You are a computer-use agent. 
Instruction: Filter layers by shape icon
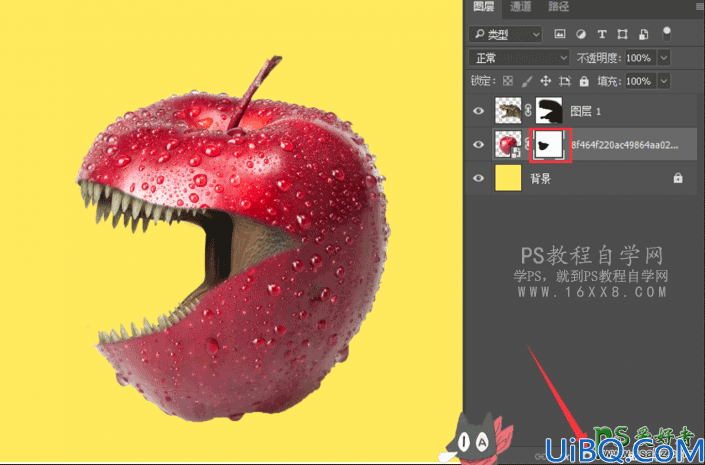622,34
